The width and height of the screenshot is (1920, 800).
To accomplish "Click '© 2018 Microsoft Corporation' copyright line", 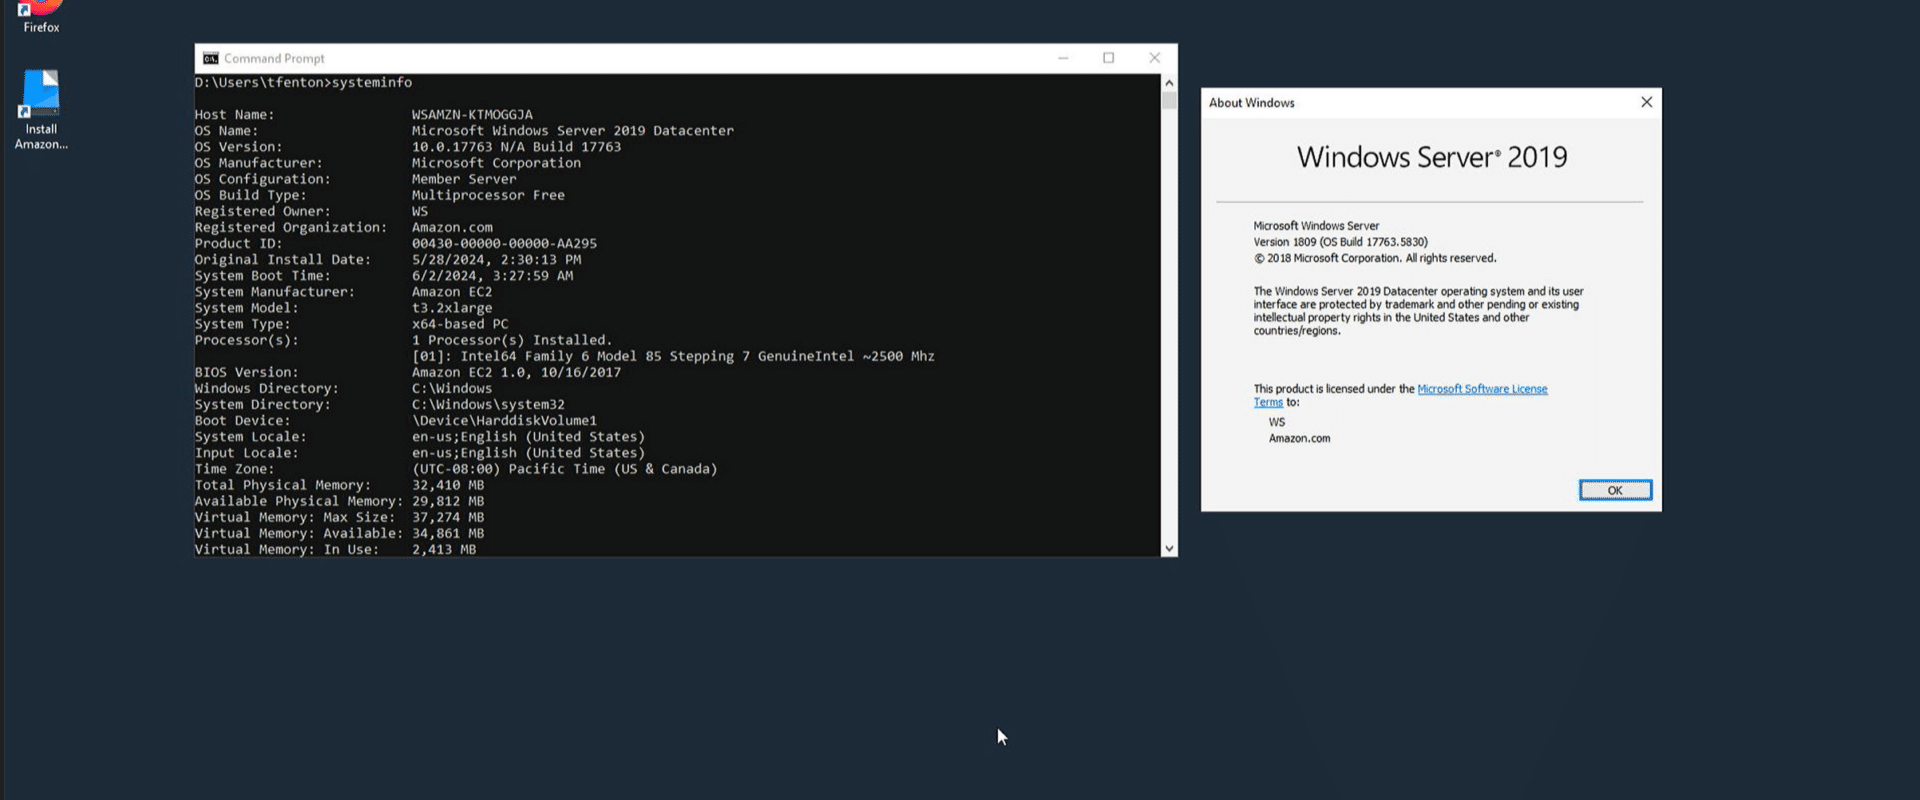I will [x=1375, y=258].
